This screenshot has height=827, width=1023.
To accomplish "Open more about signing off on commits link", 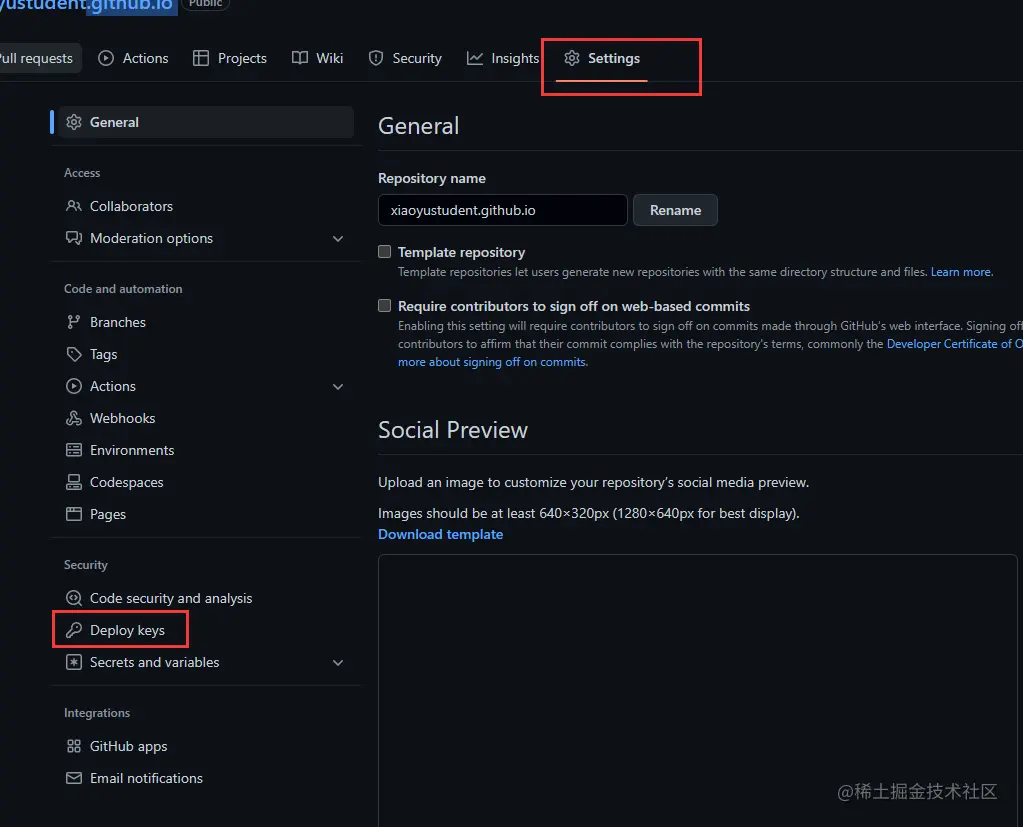I will (x=492, y=362).
